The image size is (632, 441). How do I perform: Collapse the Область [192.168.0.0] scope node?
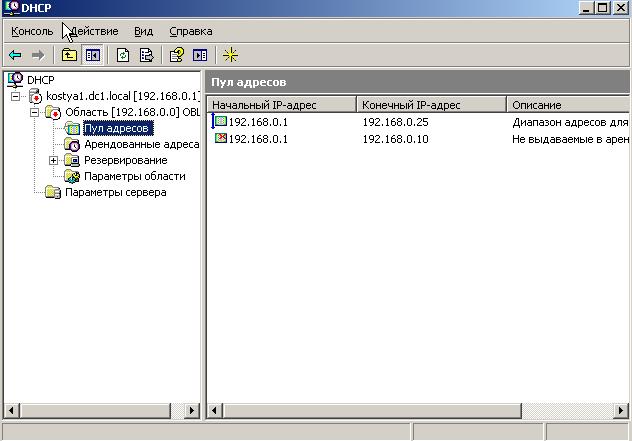click(35, 112)
